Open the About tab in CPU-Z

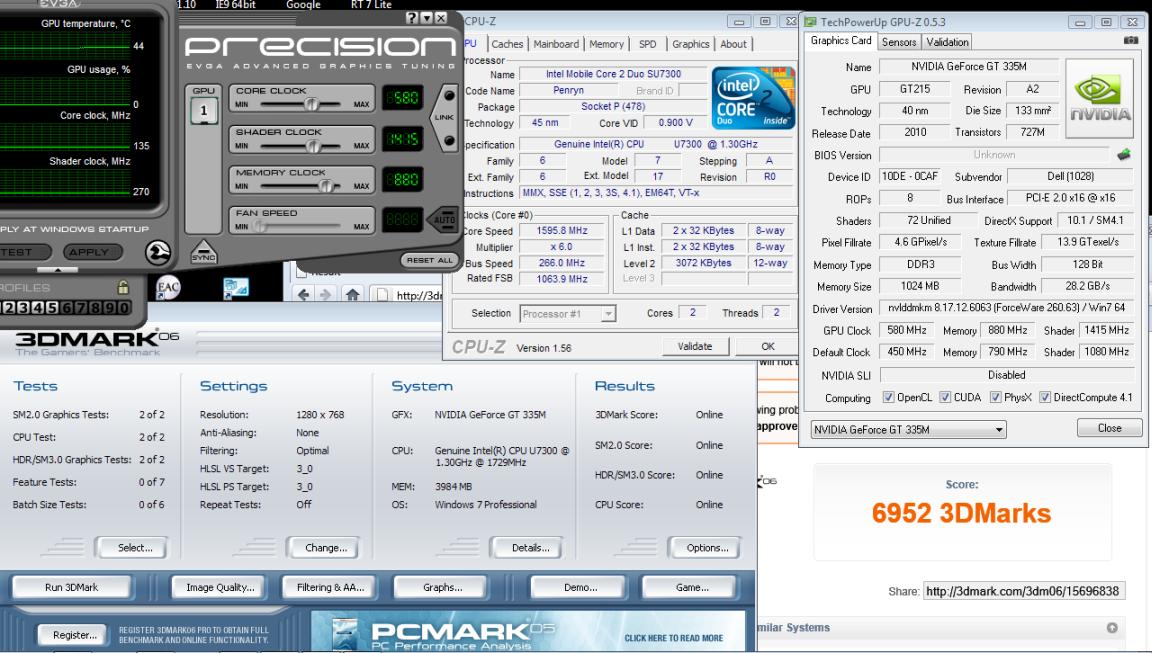pyautogui.click(x=733, y=44)
